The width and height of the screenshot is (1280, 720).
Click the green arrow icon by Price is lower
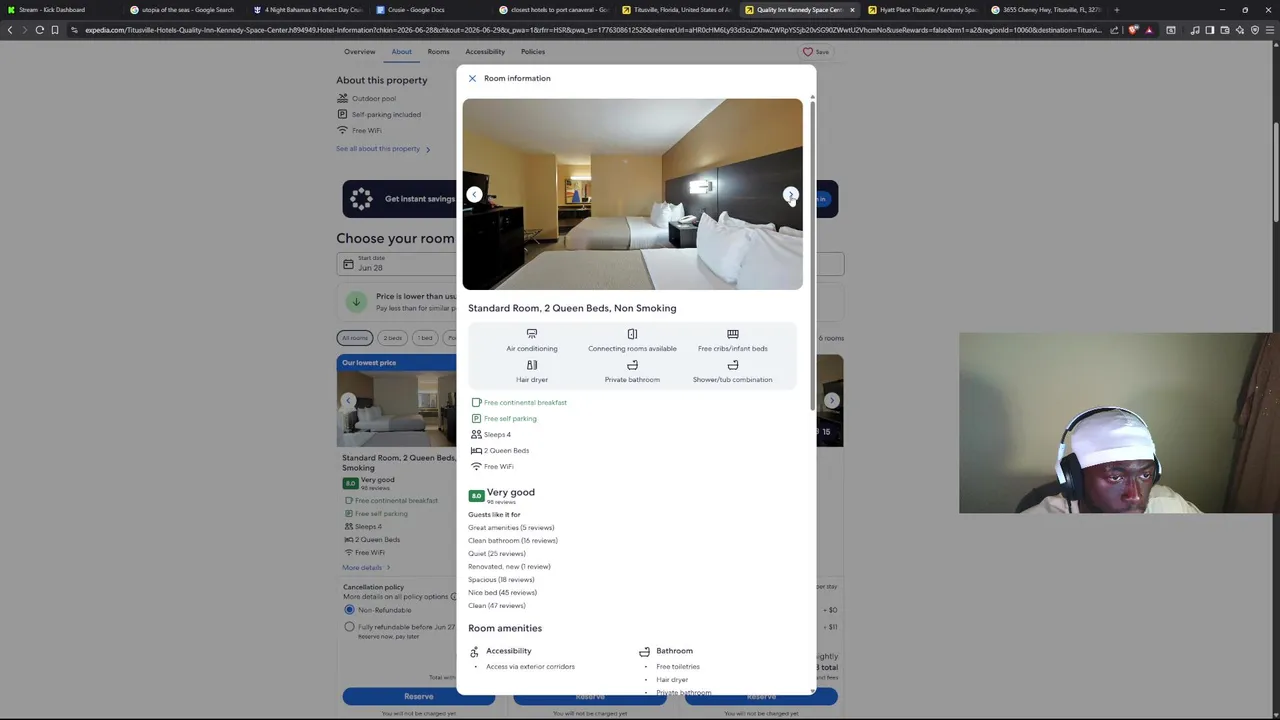356,301
